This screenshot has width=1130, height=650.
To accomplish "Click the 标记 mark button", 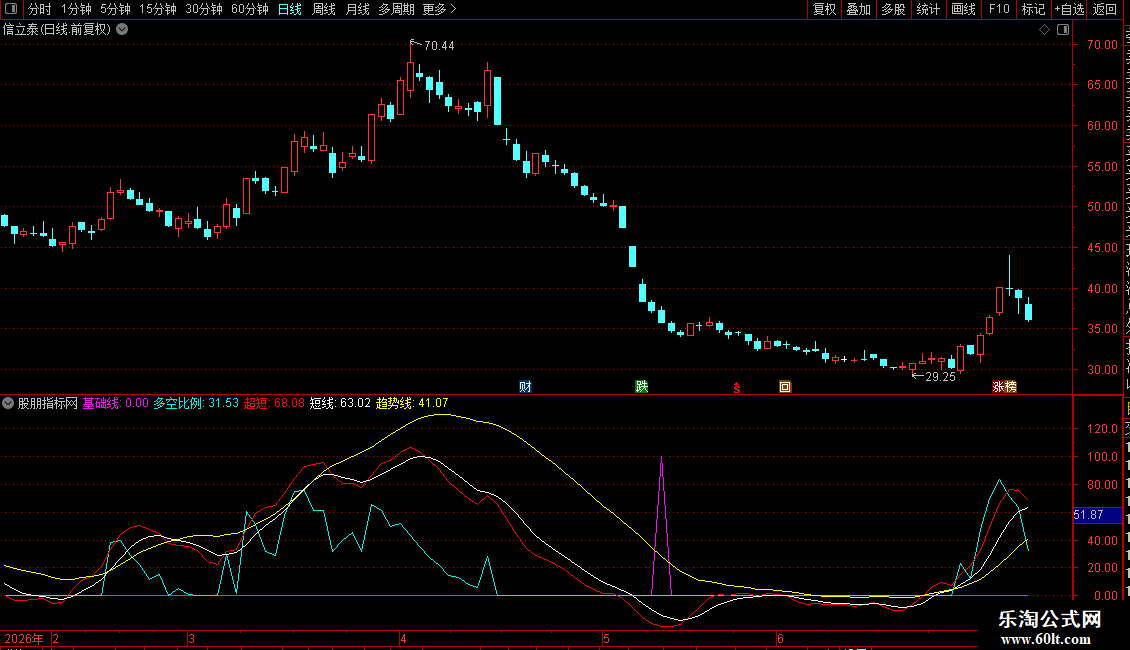I will coord(1033,9).
